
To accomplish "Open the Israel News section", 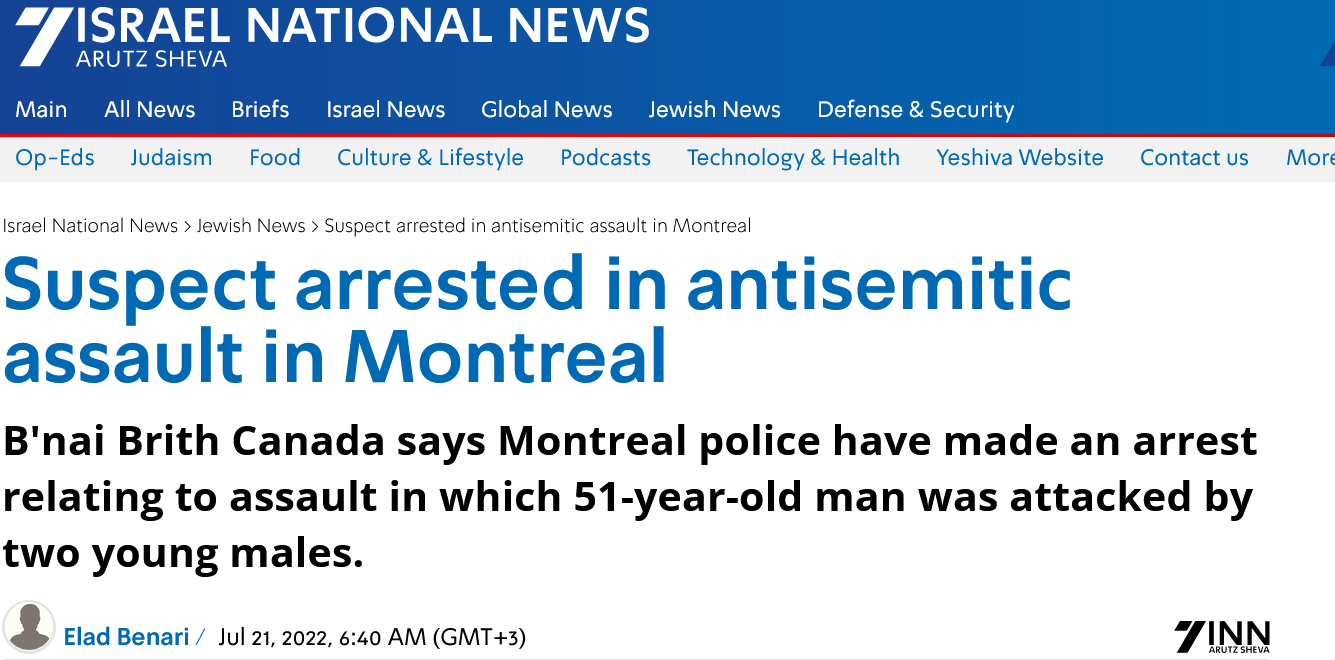I will tap(385, 110).
